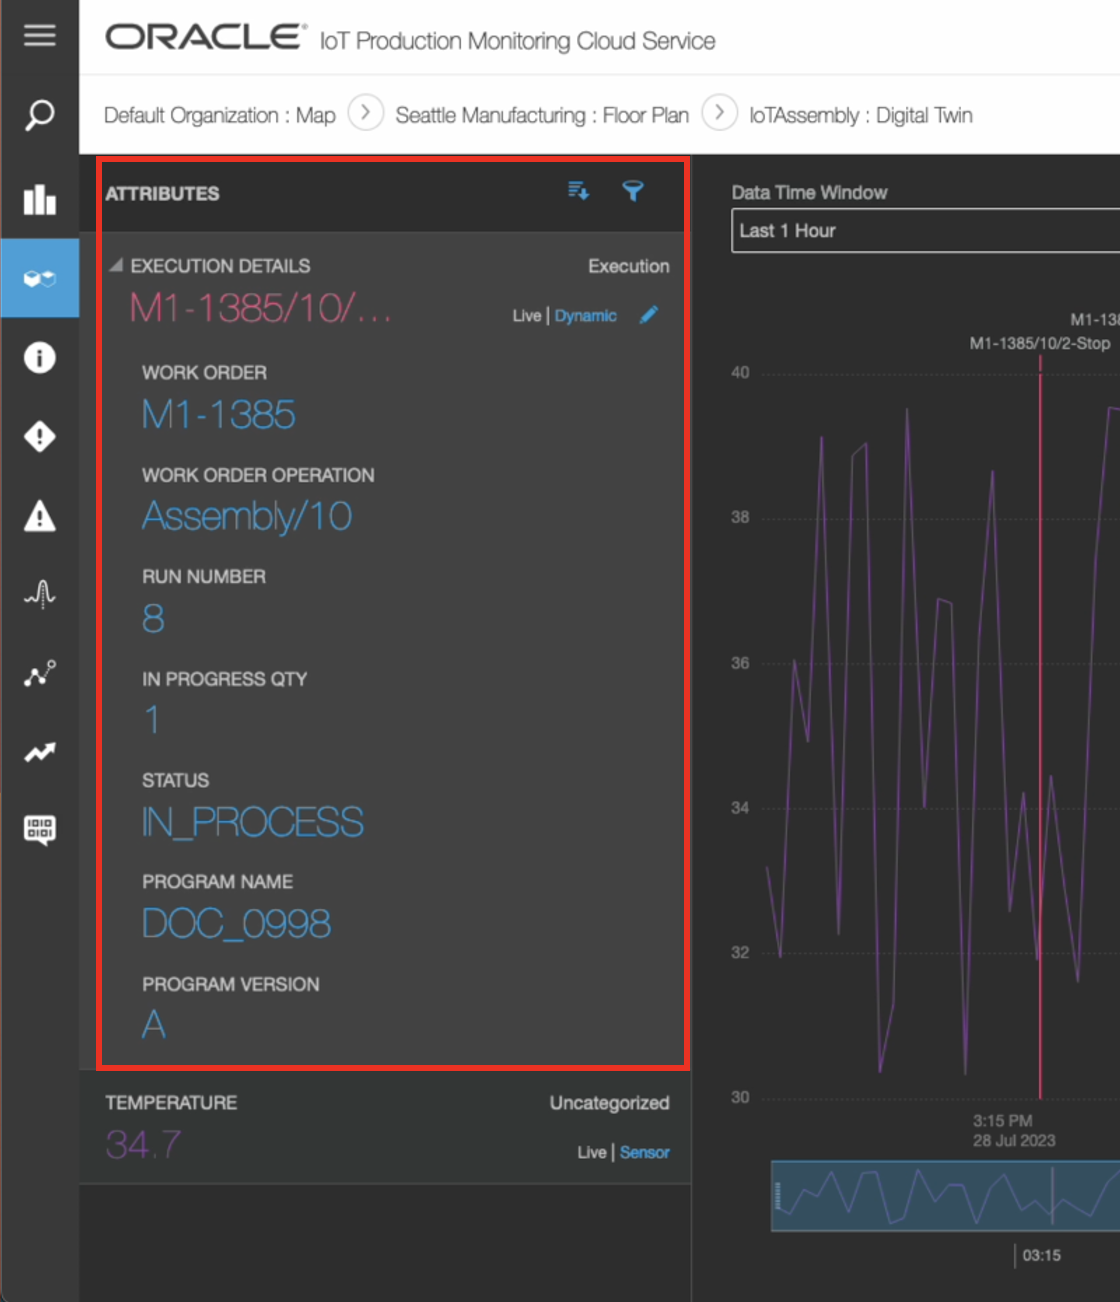Viewport: 1120px width, 1302px height.
Task: Select IoTAssembly : Digital Twin breadcrumb
Action: pyautogui.click(x=861, y=115)
